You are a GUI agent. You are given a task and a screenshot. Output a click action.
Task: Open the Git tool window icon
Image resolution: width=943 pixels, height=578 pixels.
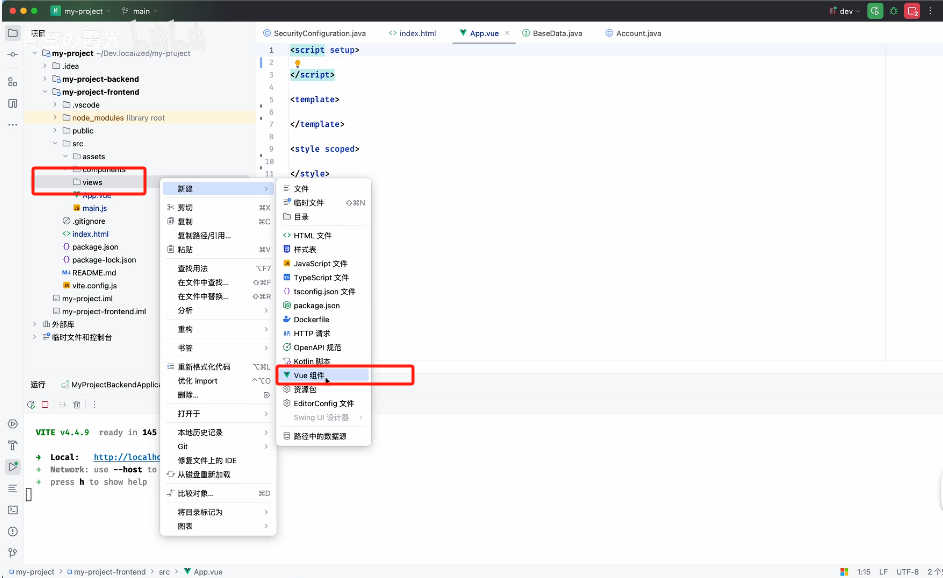tap(12, 553)
